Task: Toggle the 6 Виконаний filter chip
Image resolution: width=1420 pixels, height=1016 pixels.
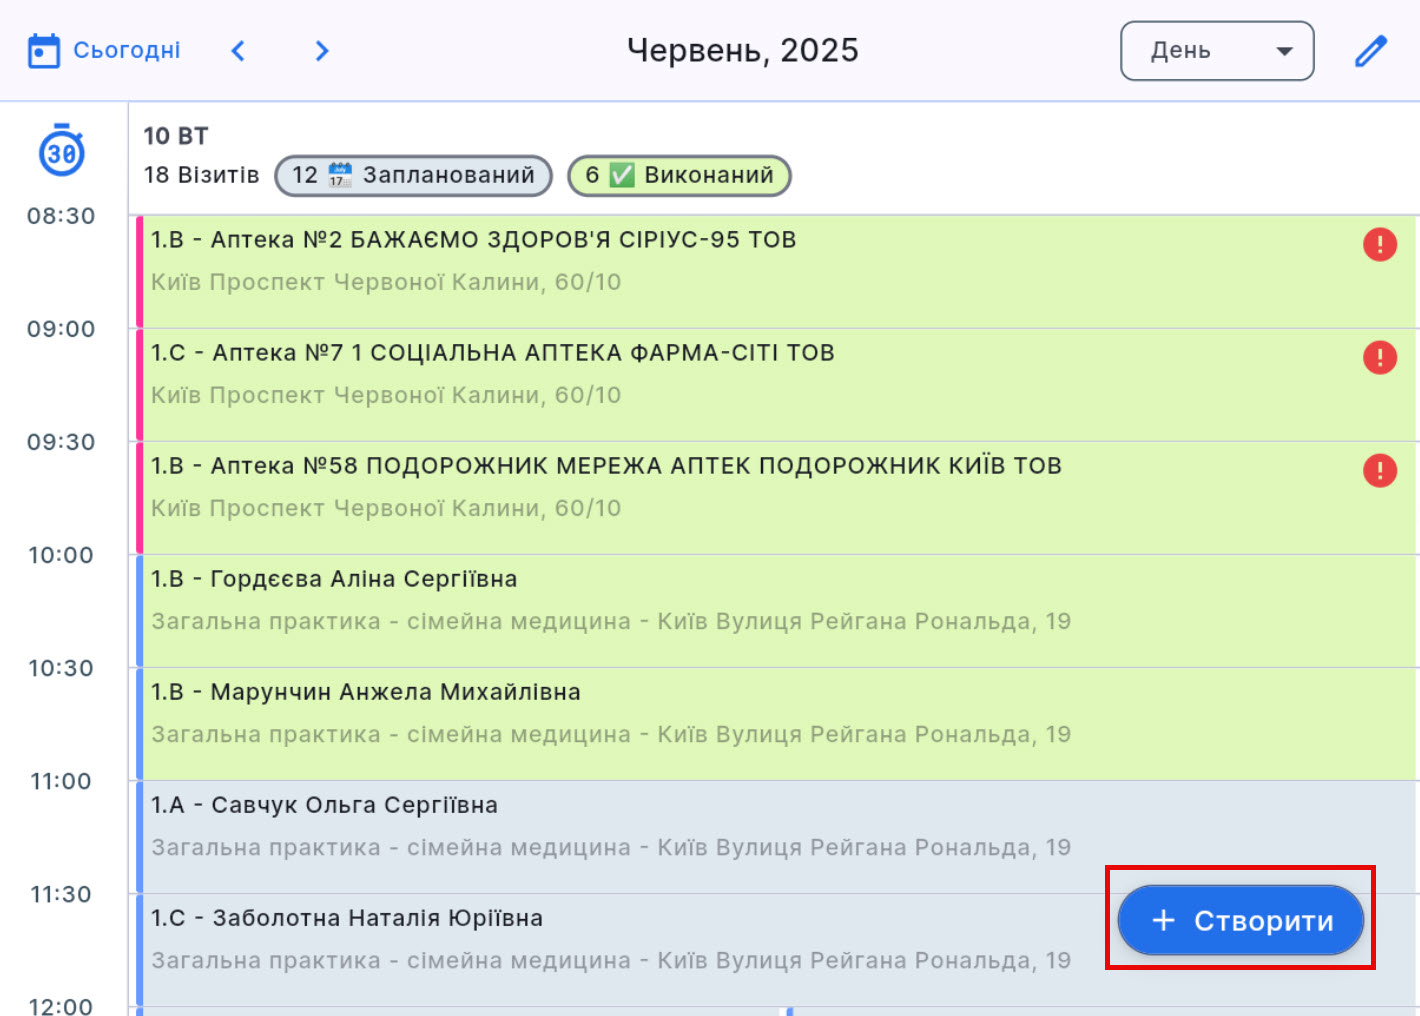Action: pyautogui.click(x=679, y=175)
